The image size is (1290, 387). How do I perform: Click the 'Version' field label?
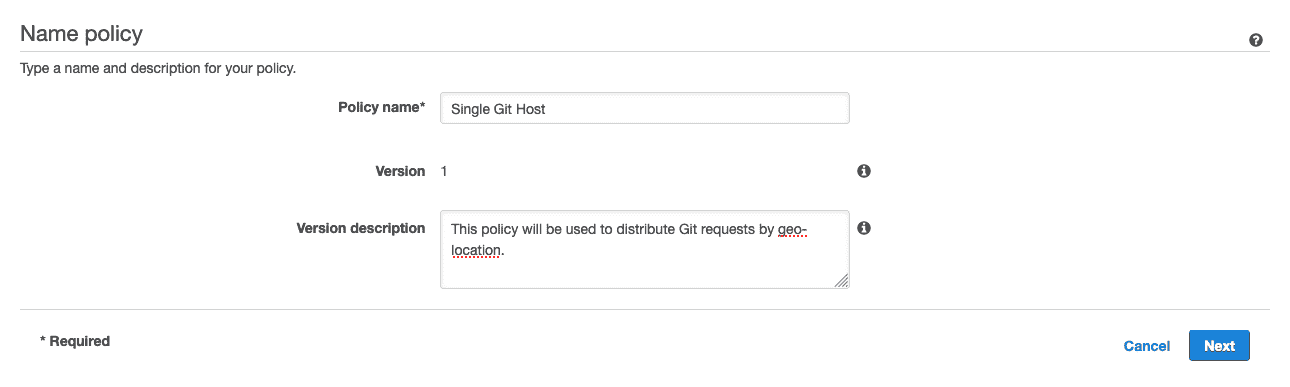pos(400,171)
